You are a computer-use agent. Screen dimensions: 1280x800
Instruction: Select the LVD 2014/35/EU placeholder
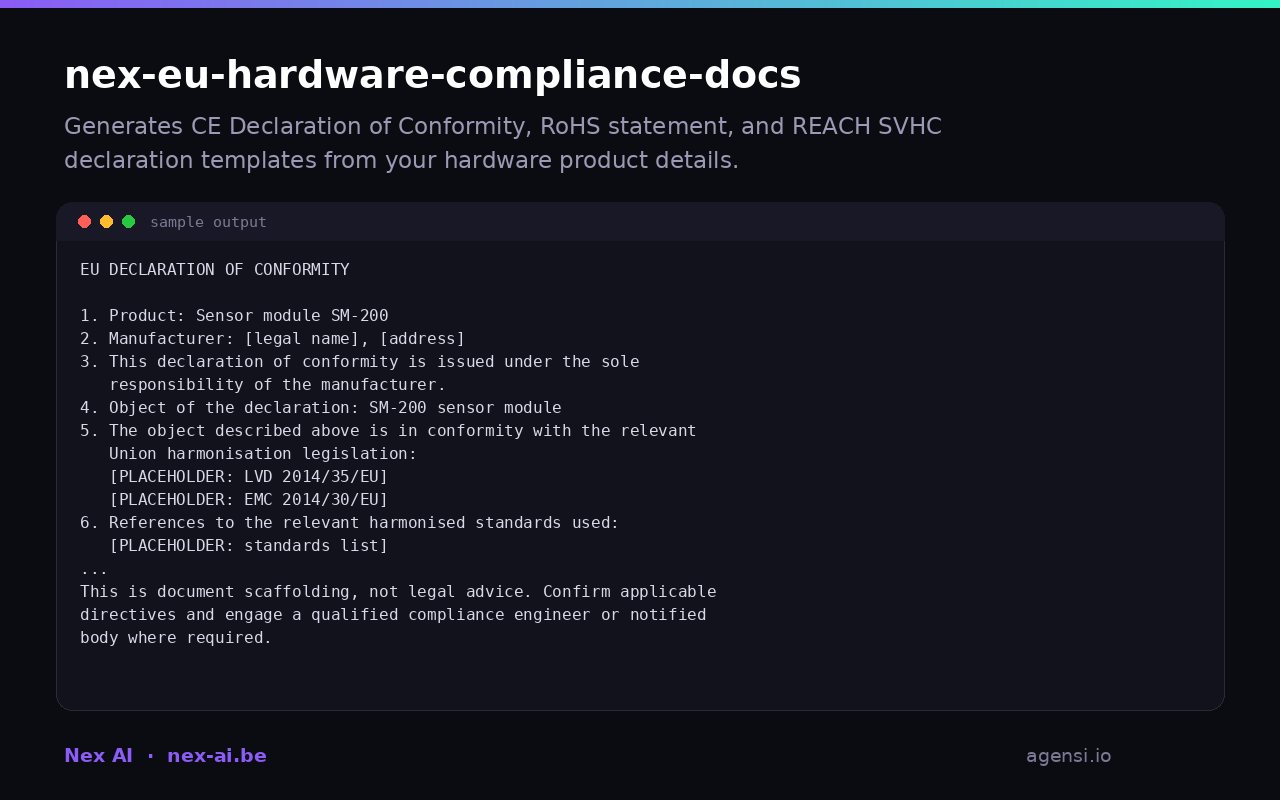[x=248, y=477]
